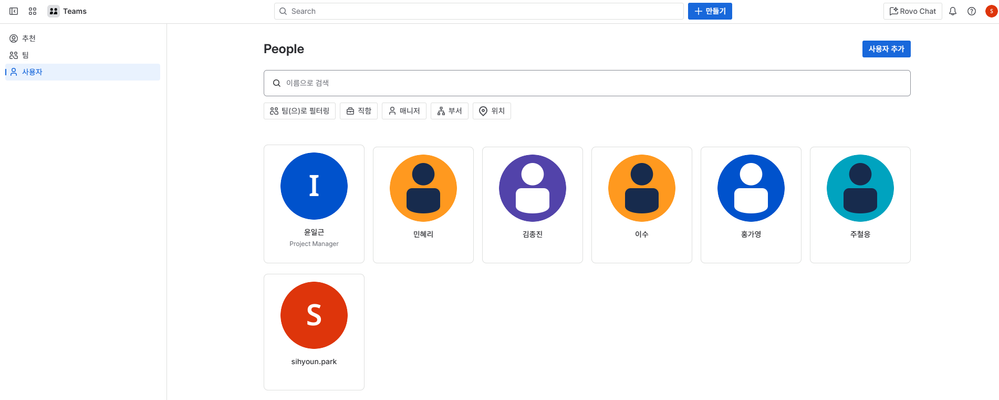Image resolution: width=999 pixels, height=400 pixels.
Task: Expand the 위치 filter dropdown
Action: pyautogui.click(x=491, y=111)
